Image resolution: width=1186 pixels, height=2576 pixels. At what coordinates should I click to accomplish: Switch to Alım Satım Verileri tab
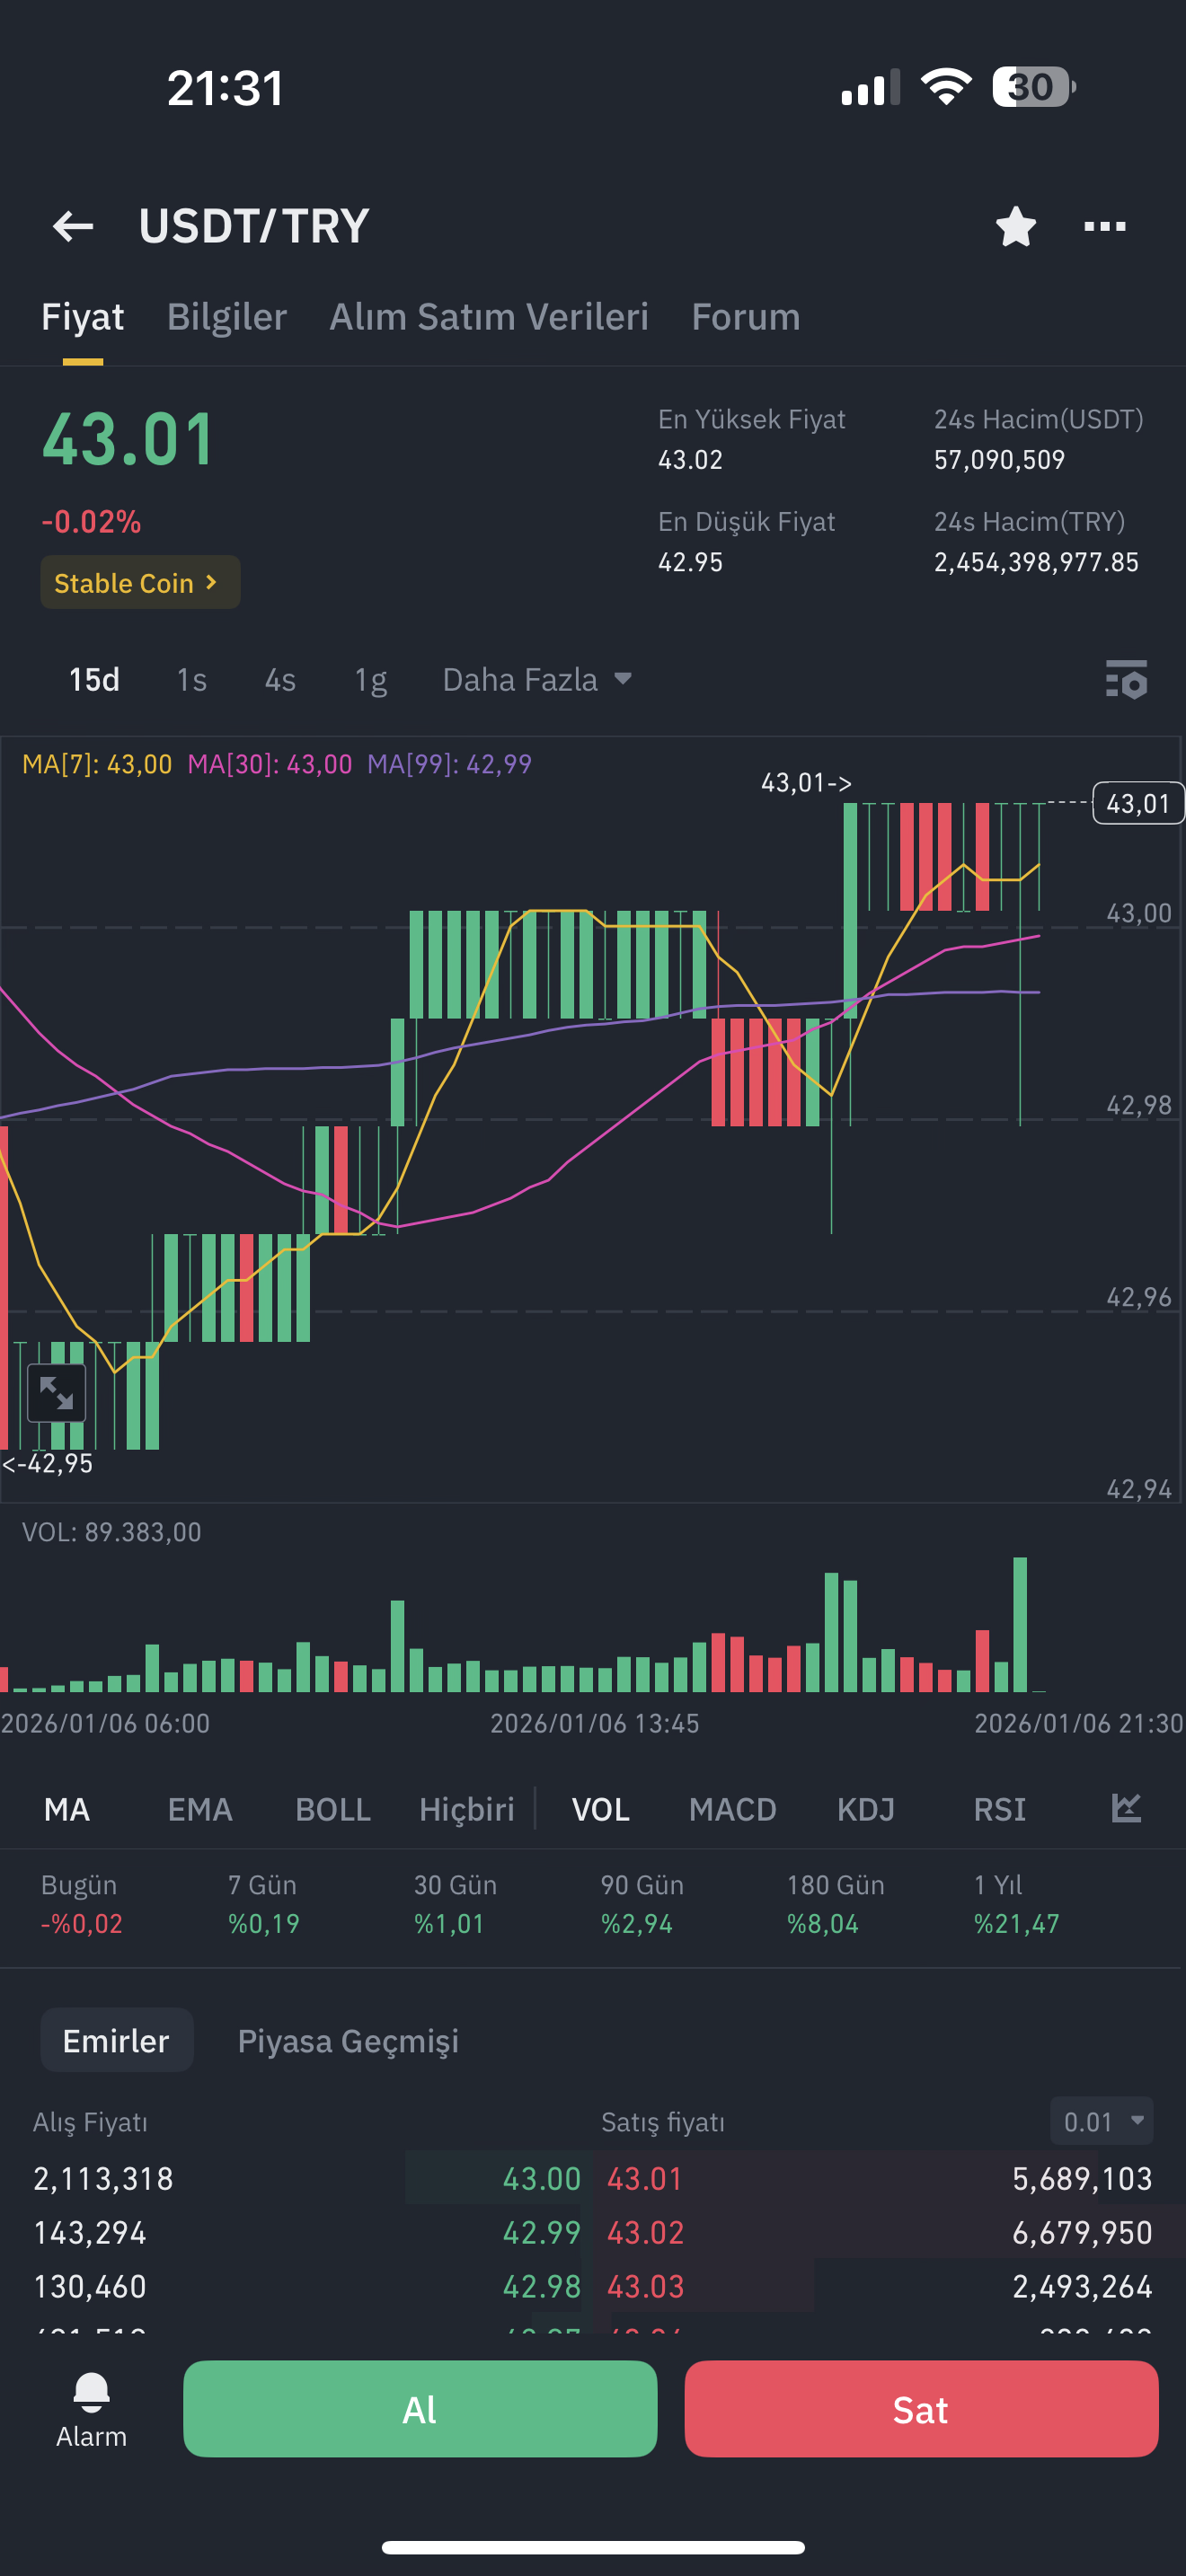(x=489, y=317)
